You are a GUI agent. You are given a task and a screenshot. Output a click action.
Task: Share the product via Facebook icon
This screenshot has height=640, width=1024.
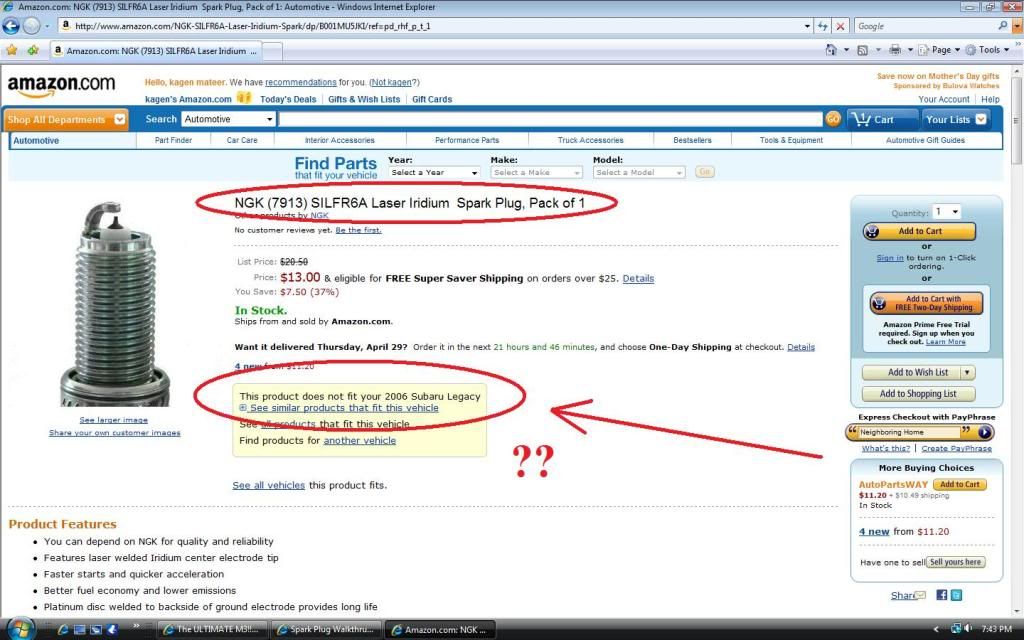coord(942,595)
